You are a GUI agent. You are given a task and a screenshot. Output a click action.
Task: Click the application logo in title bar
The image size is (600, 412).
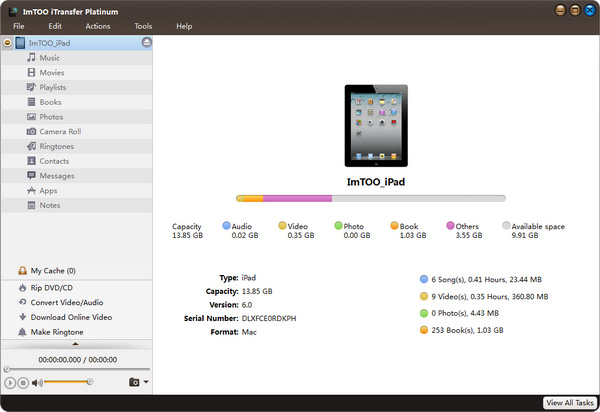click(13, 11)
